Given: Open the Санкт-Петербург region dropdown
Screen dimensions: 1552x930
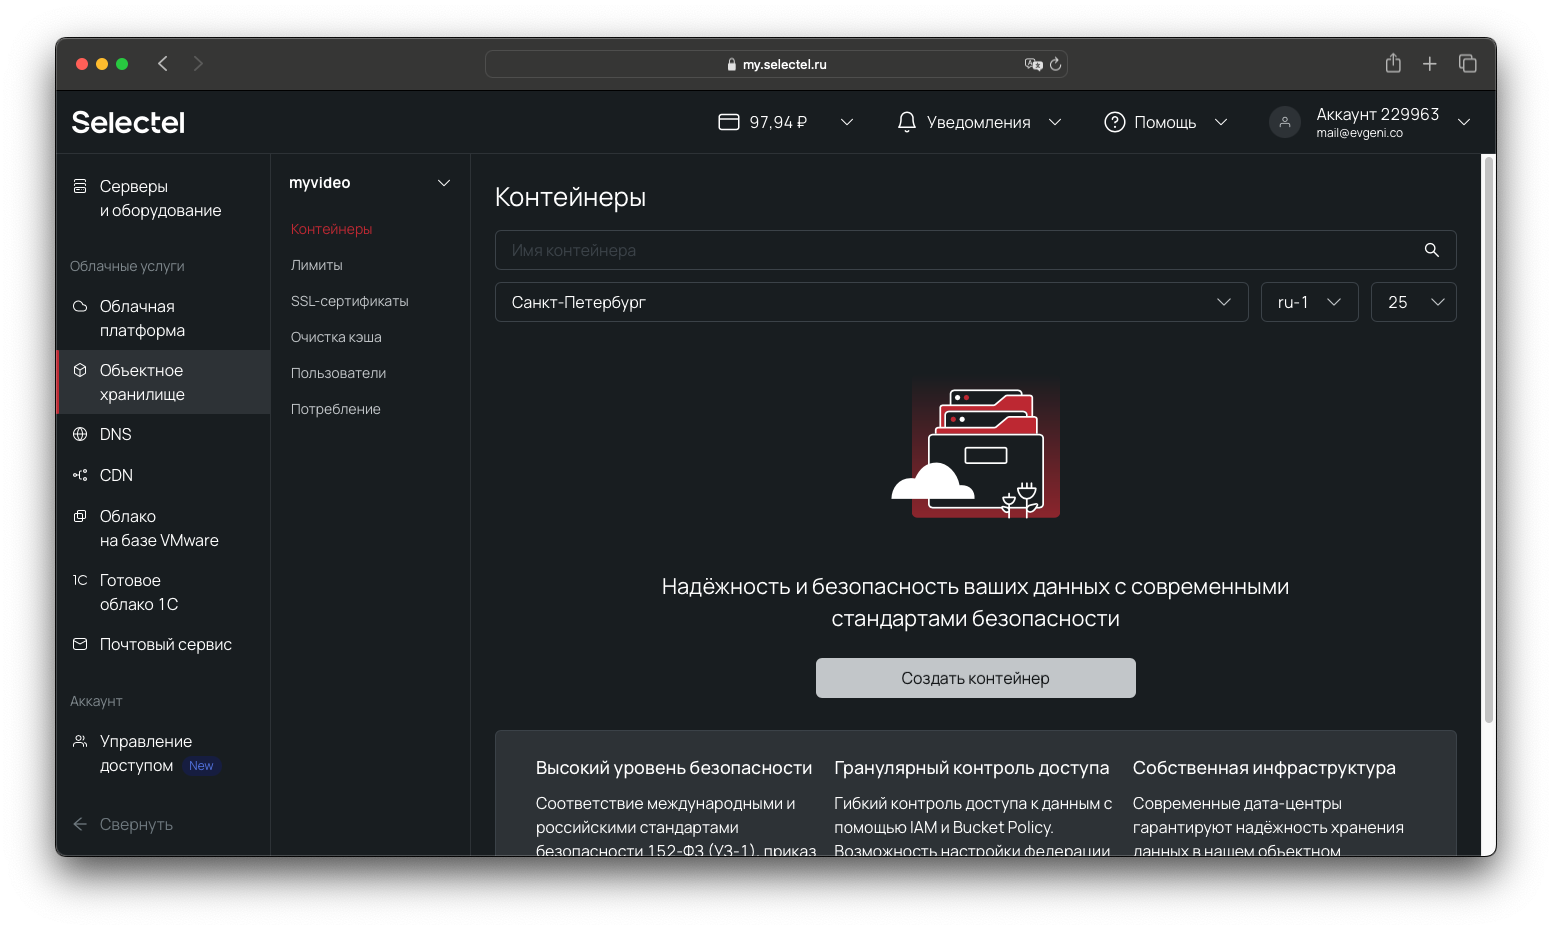Looking at the screenshot, I should 872,302.
